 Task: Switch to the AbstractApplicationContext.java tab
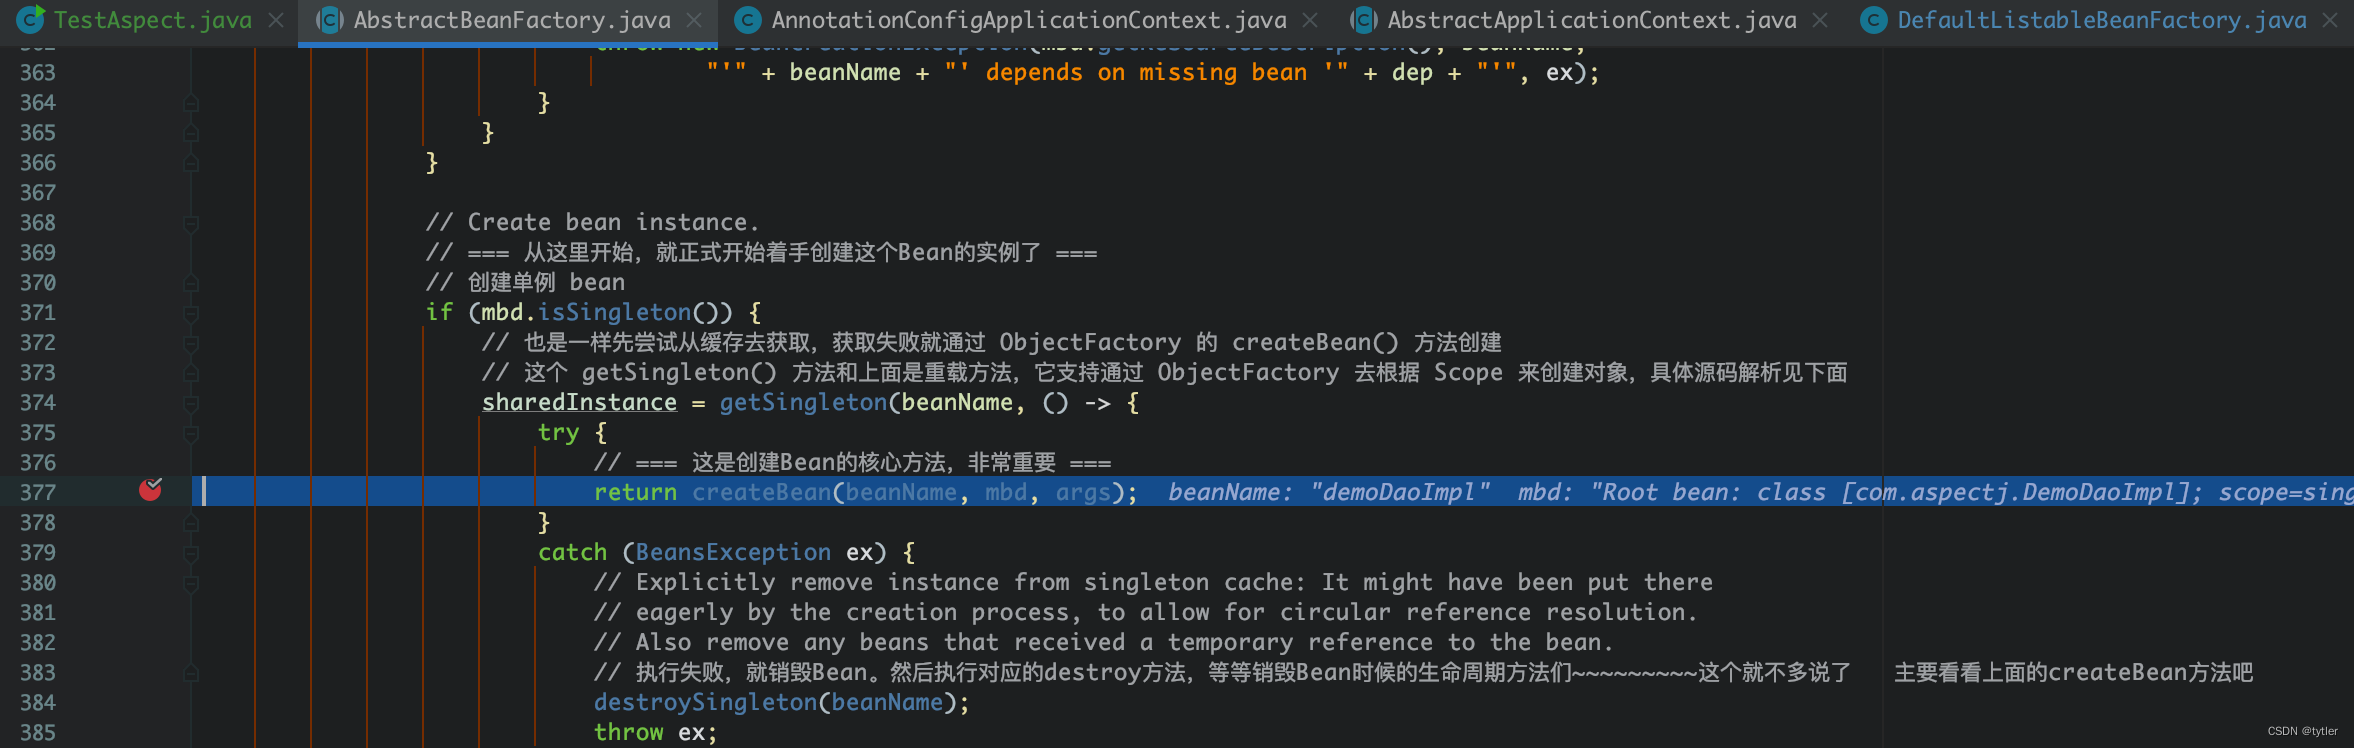[x=1592, y=20]
